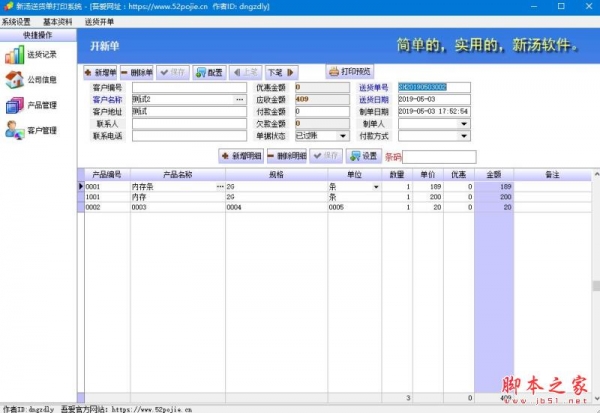The height and width of the screenshot is (413, 600).
Task: Open the 系统设置 menu
Action: point(17,20)
